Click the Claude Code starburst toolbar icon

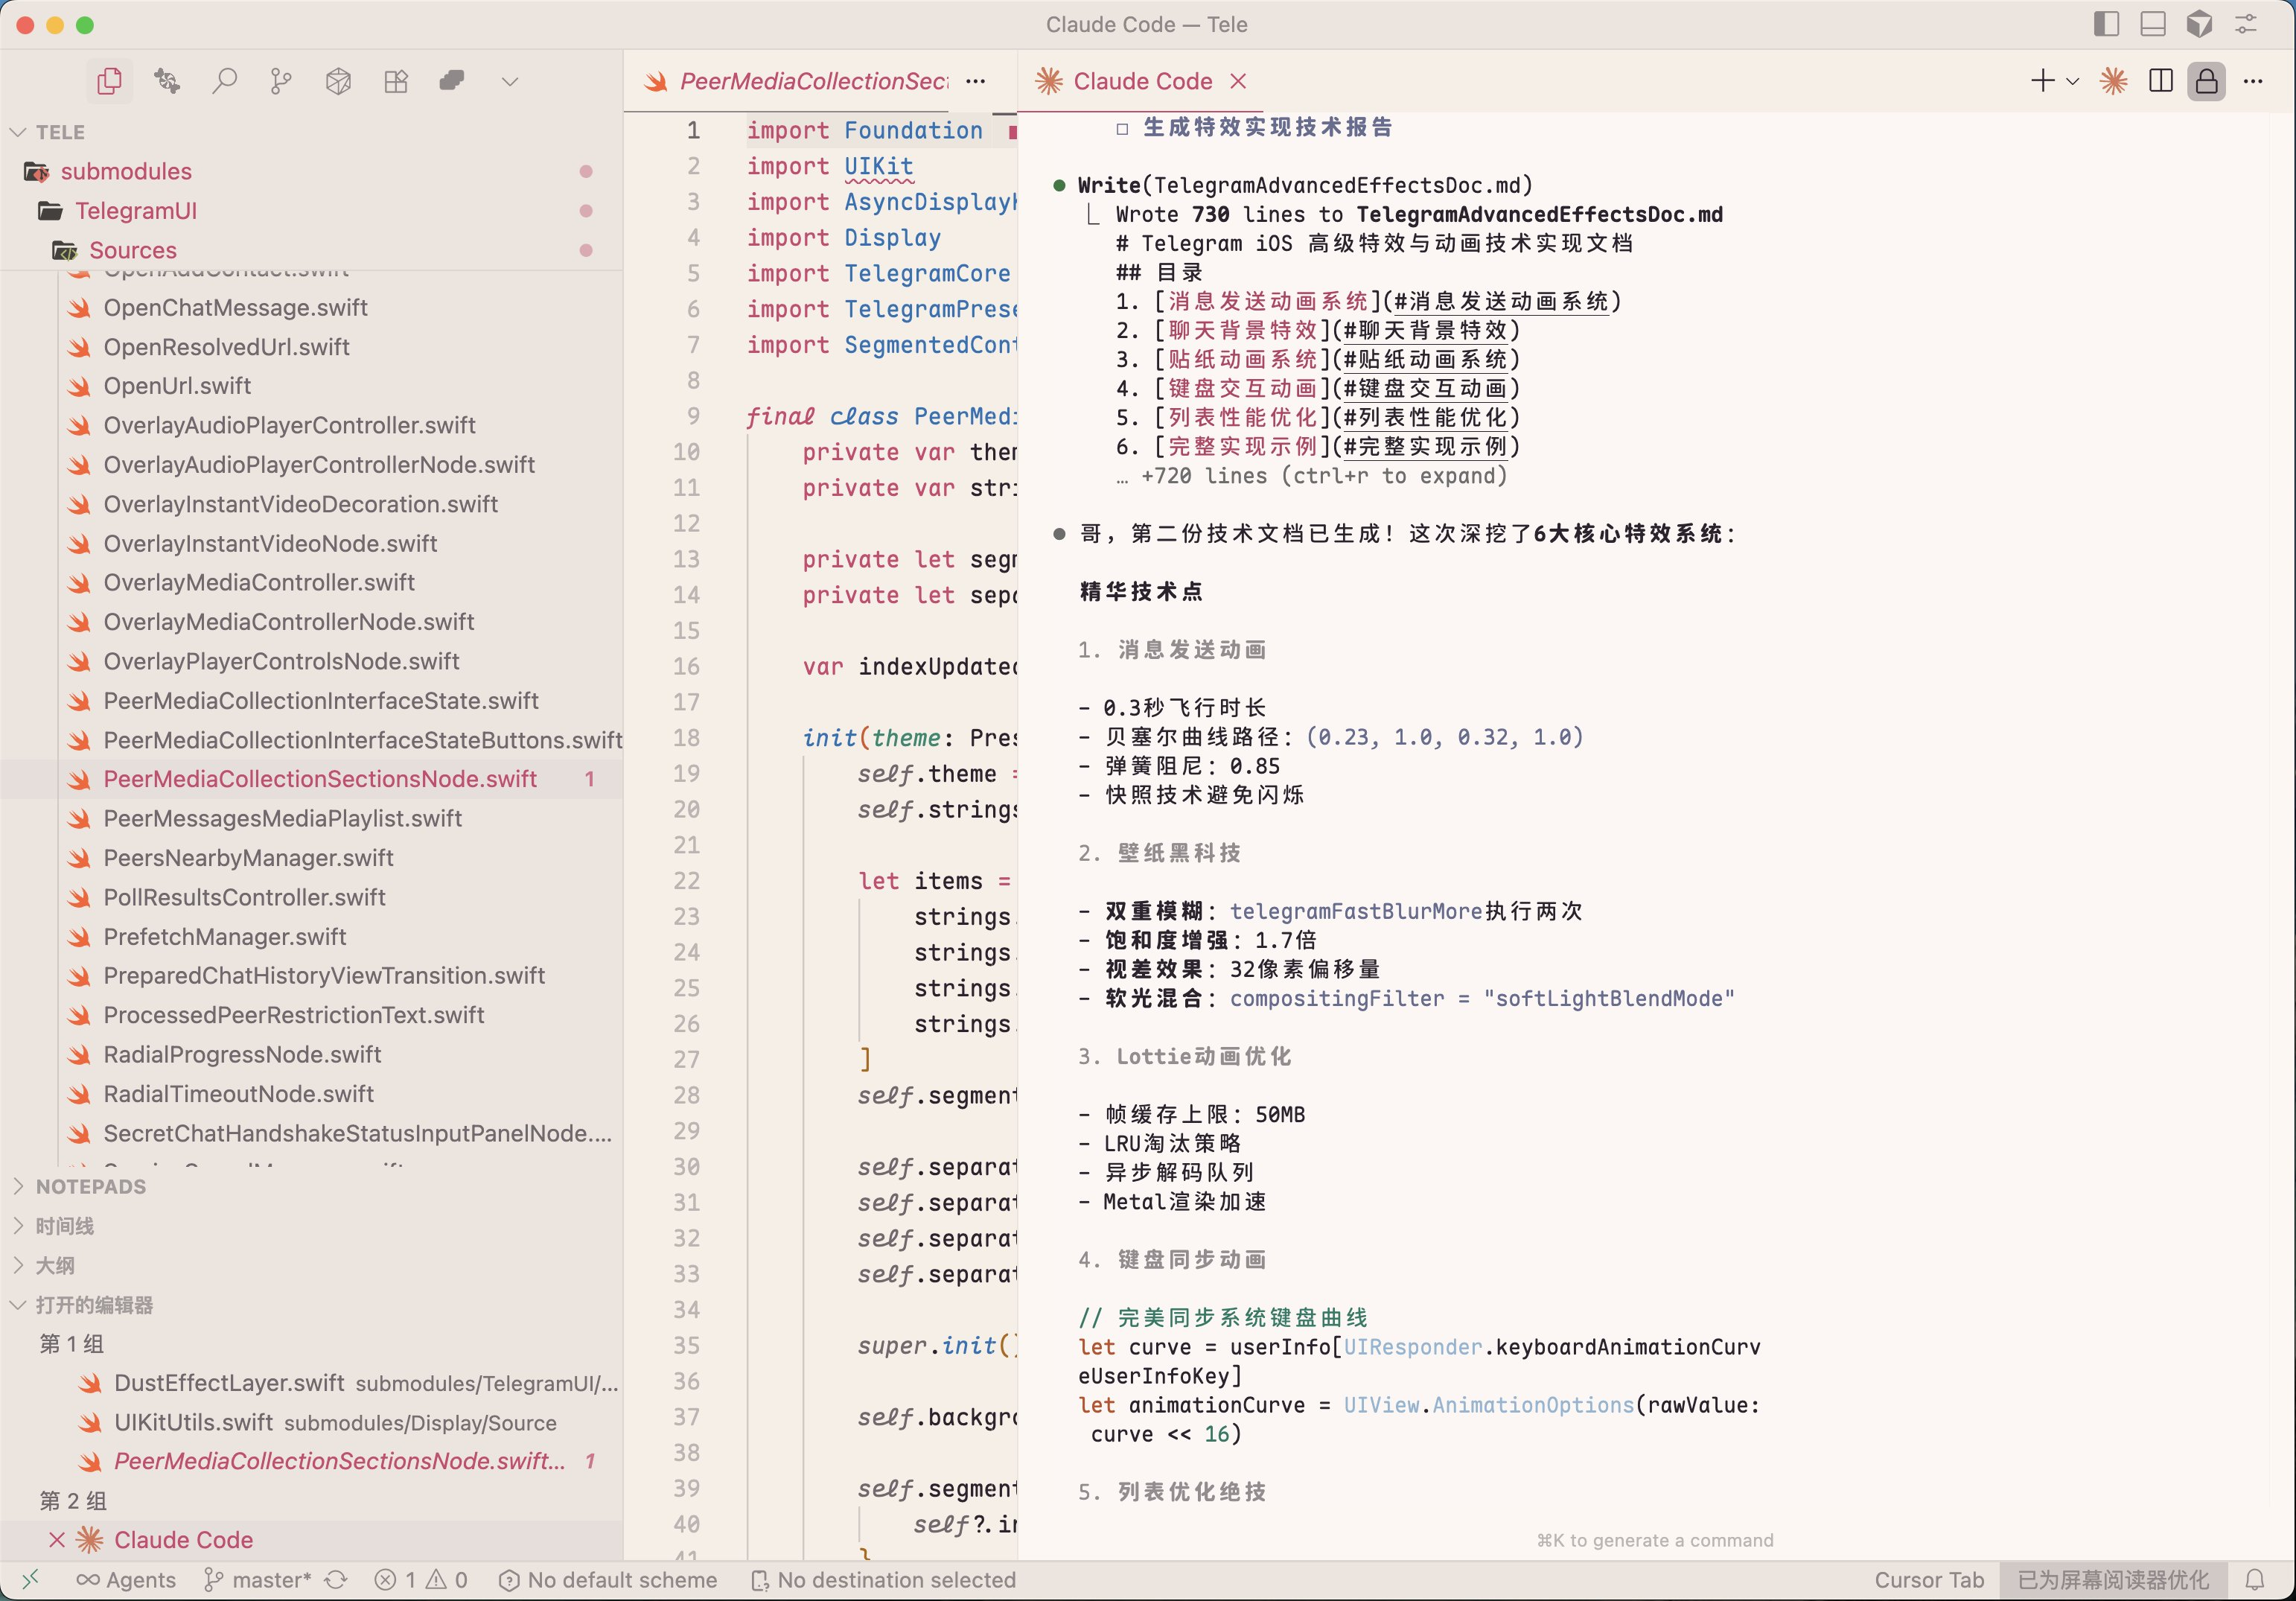[2113, 81]
